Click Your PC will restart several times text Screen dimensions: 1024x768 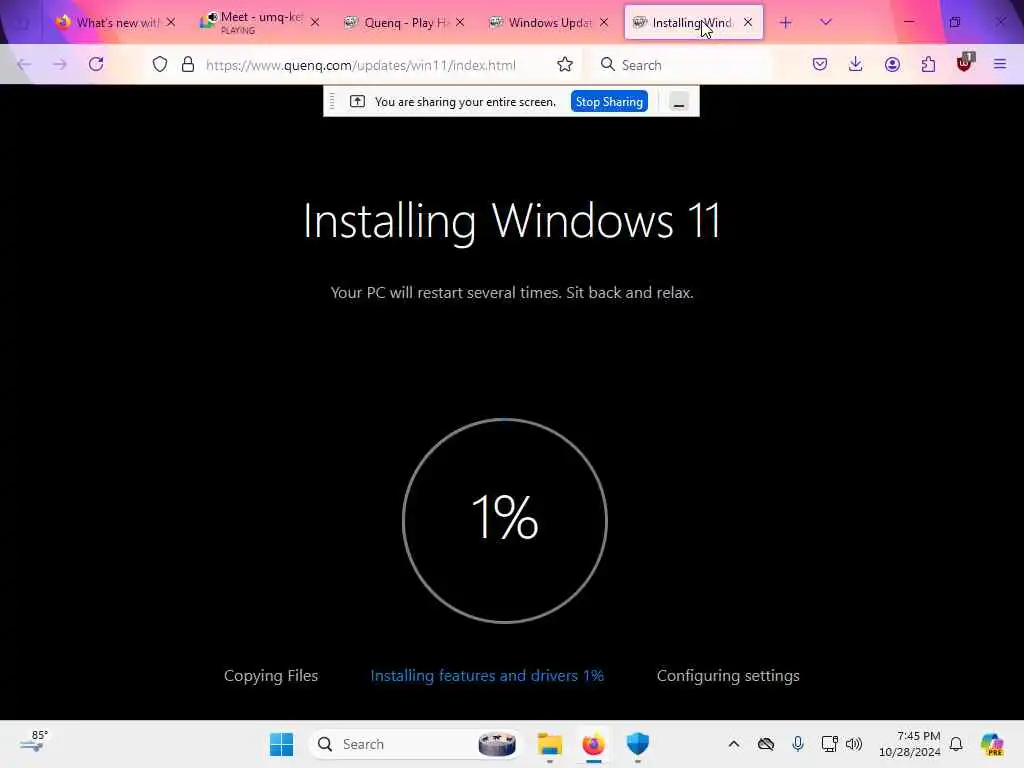click(x=512, y=293)
